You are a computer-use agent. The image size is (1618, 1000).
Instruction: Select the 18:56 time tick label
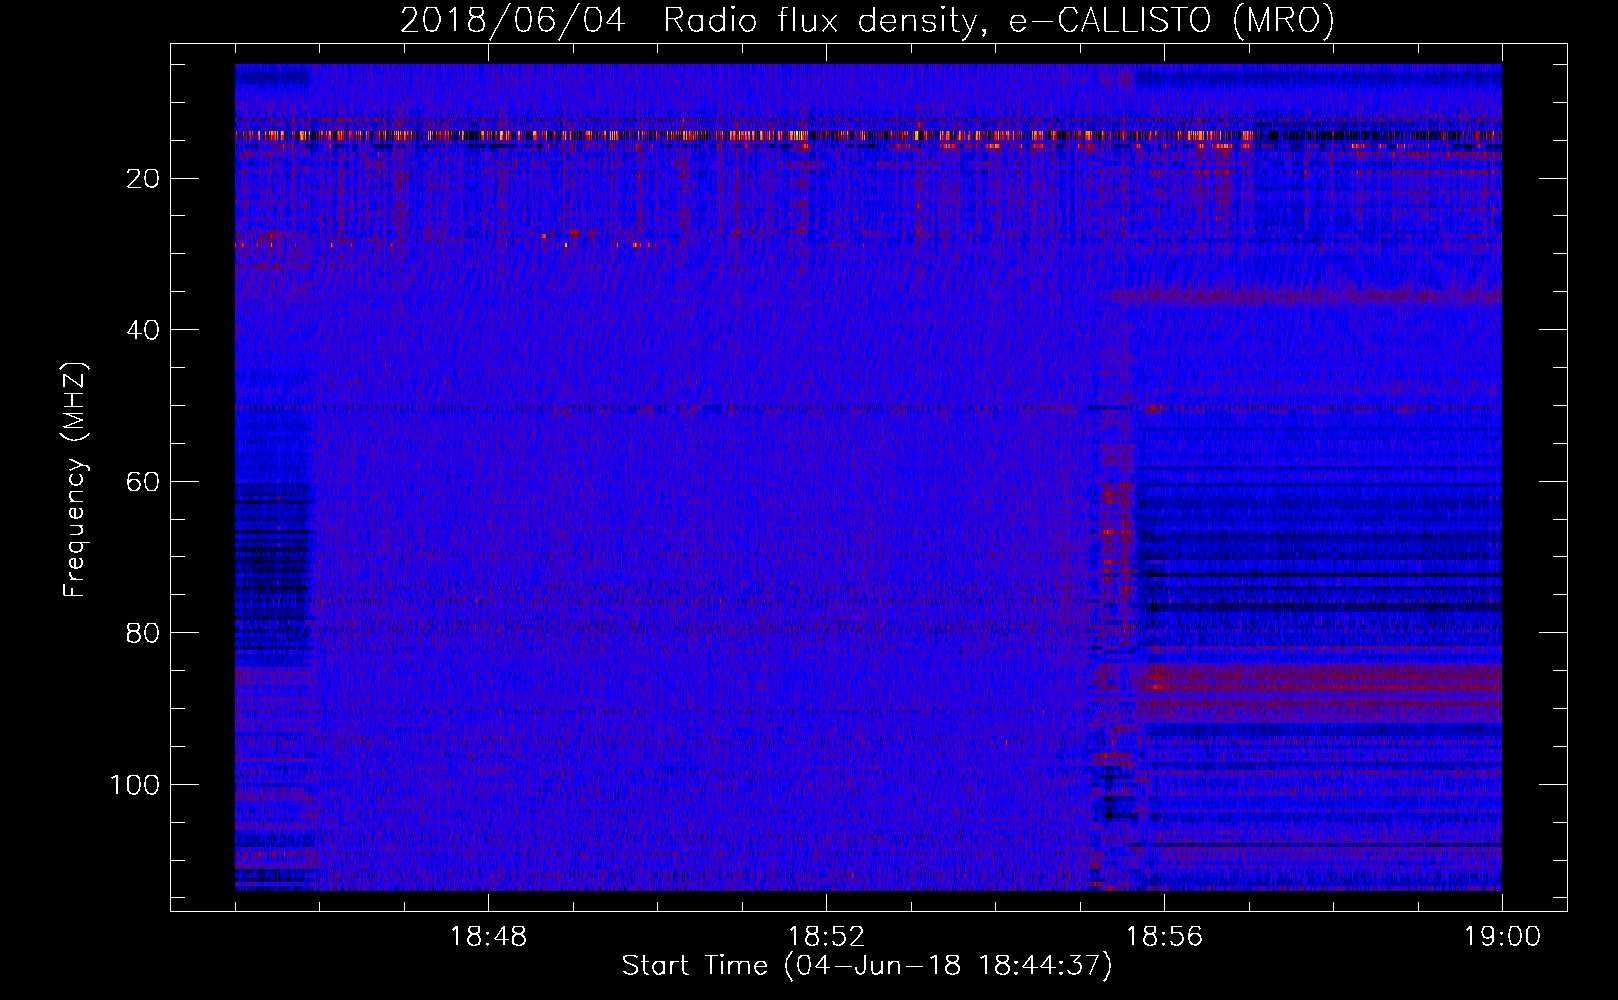click(x=1164, y=936)
